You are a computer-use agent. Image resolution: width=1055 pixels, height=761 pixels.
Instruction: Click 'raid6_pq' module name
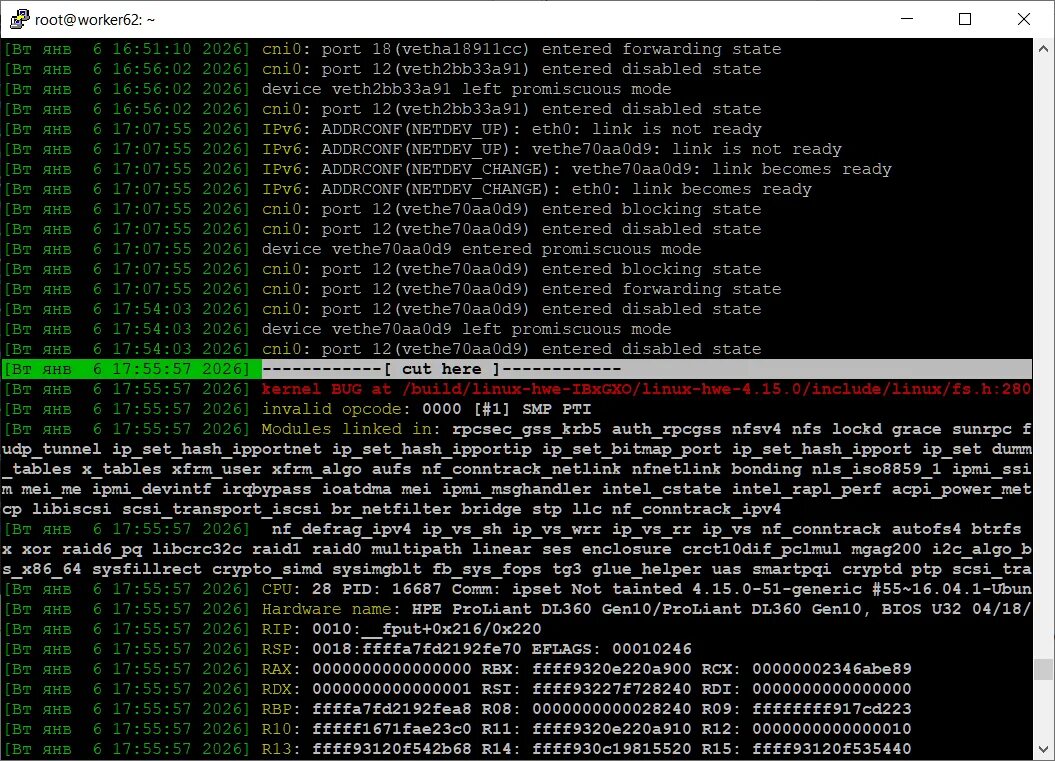[x=102, y=549]
